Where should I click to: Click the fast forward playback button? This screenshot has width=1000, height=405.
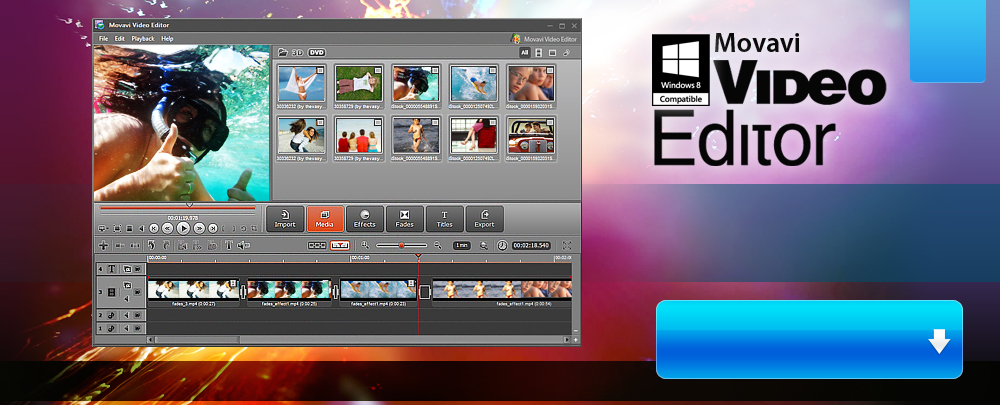click(199, 228)
